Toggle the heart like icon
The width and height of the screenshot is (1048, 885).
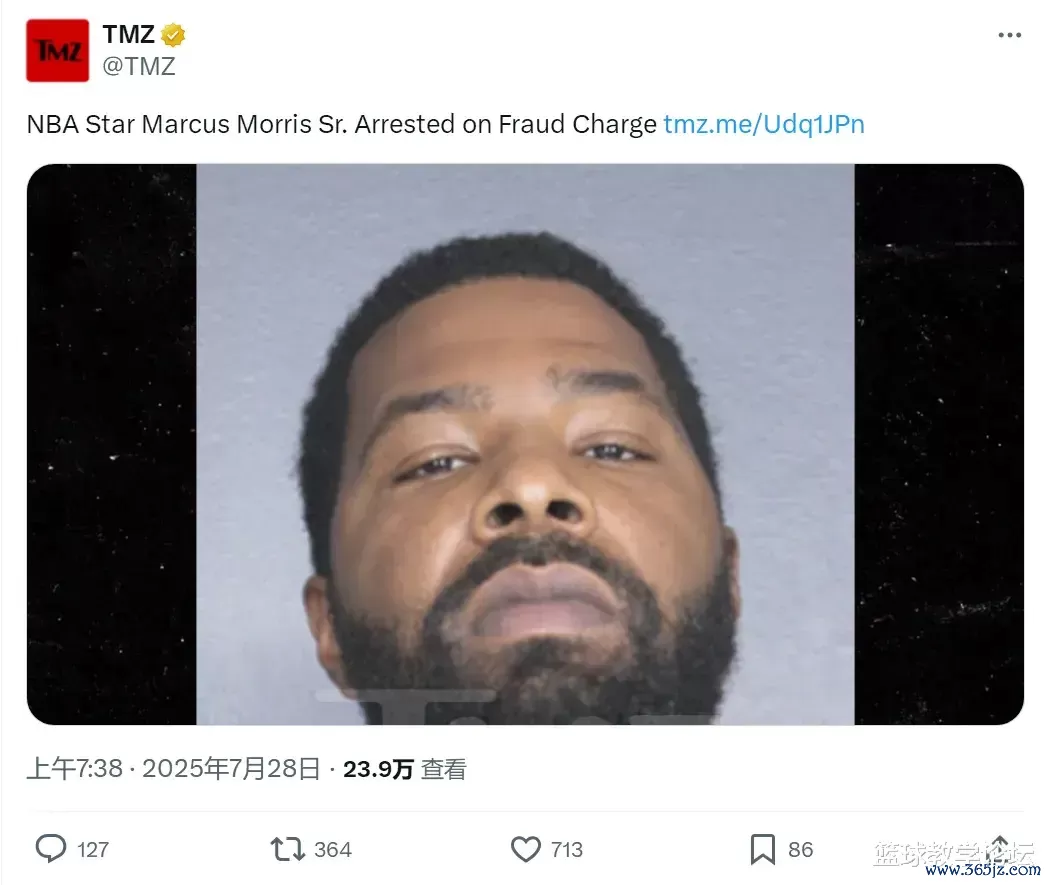click(525, 849)
